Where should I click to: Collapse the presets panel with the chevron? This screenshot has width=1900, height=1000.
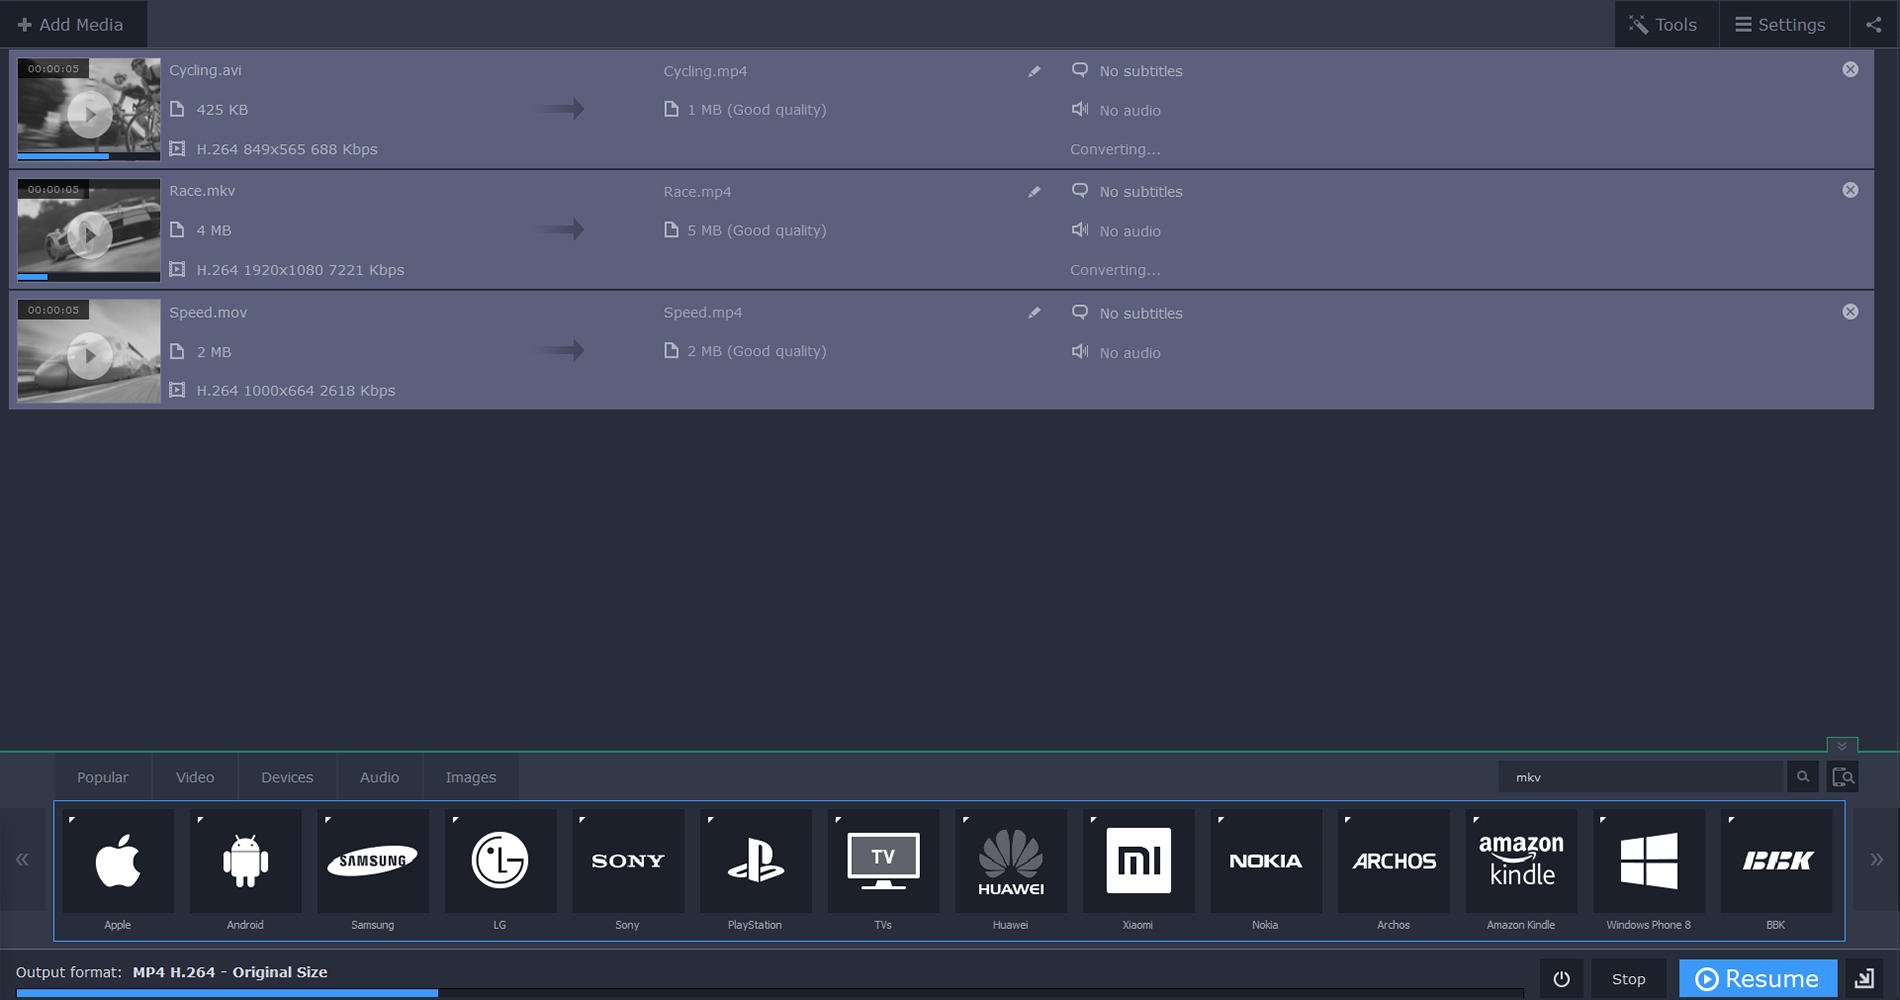point(1842,745)
